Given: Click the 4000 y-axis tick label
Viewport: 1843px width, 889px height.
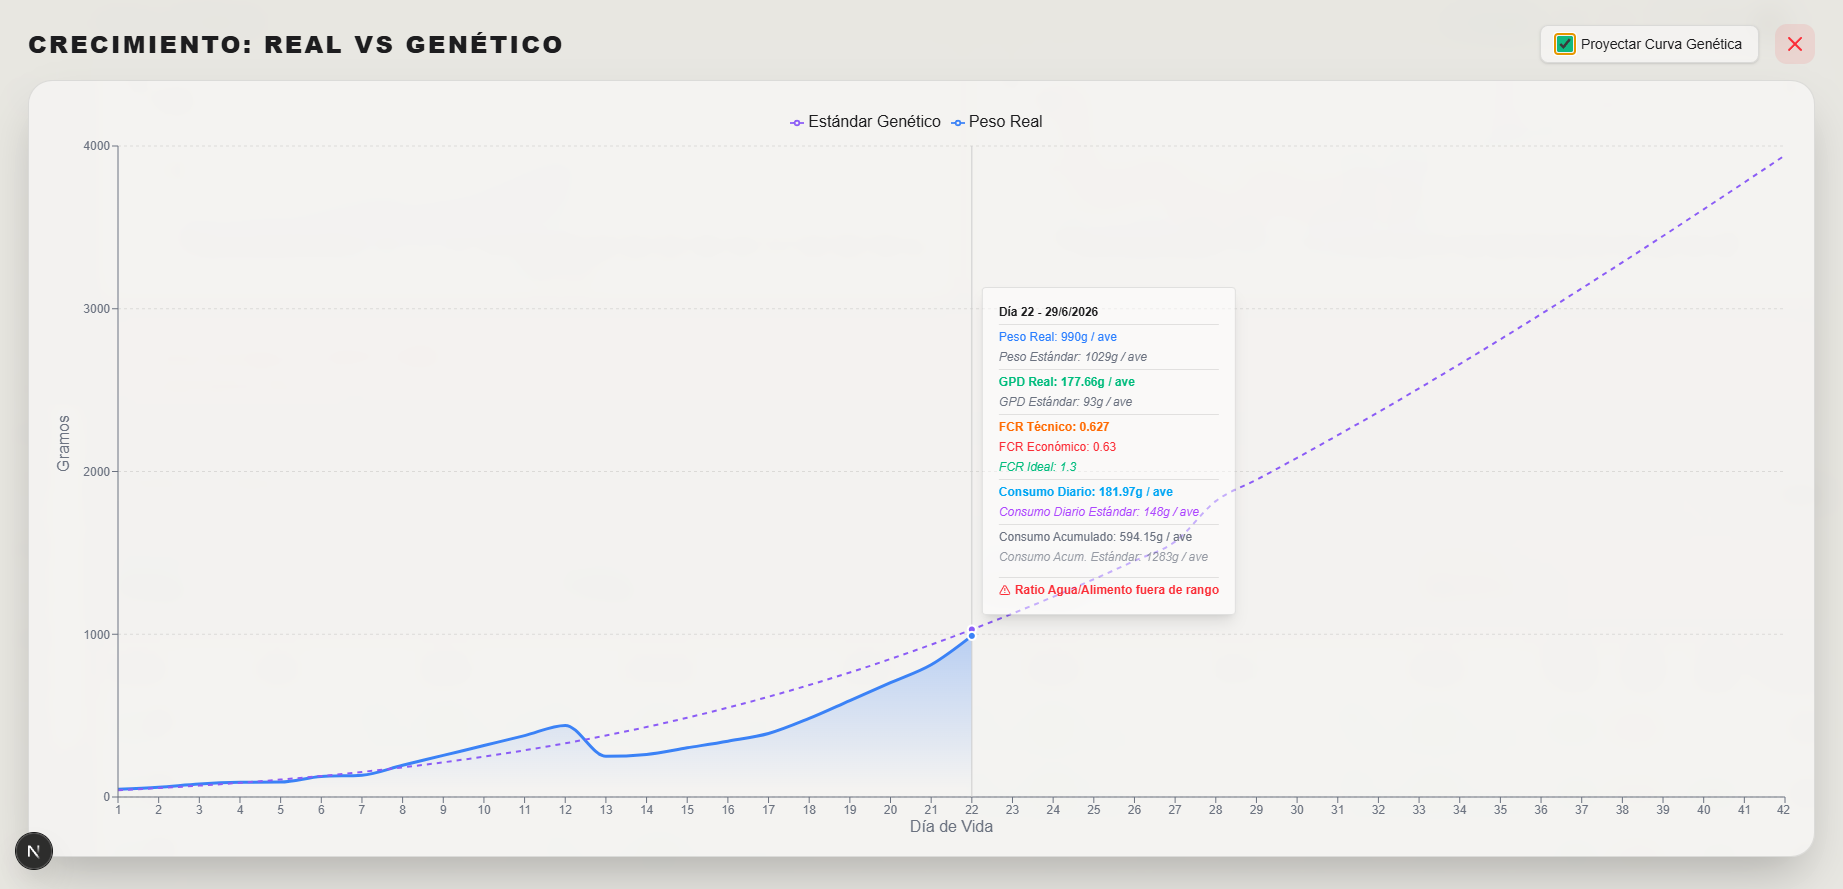Looking at the screenshot, I should [x=97, y=146].
